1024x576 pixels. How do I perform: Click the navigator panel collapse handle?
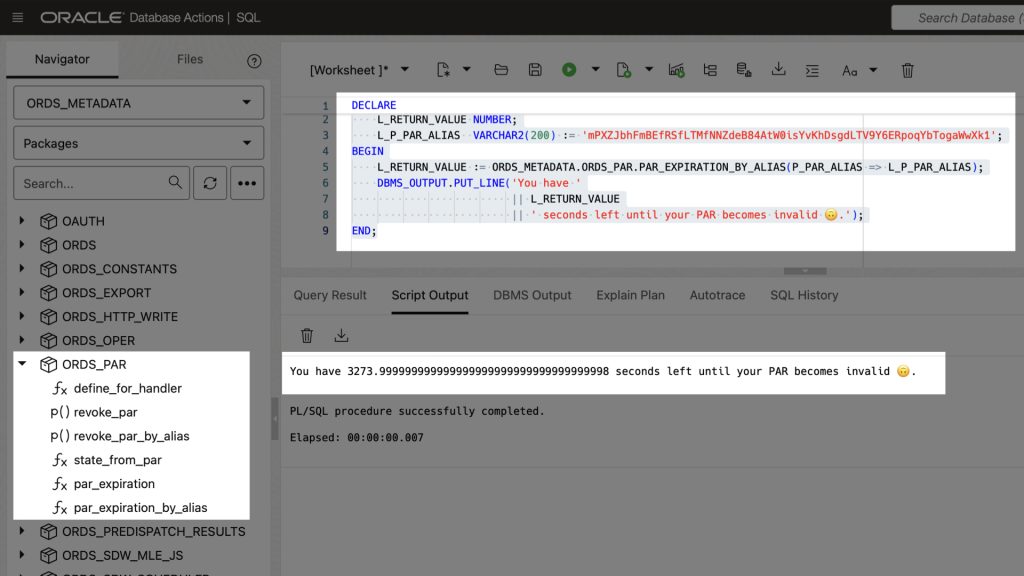tap(275, 419)
